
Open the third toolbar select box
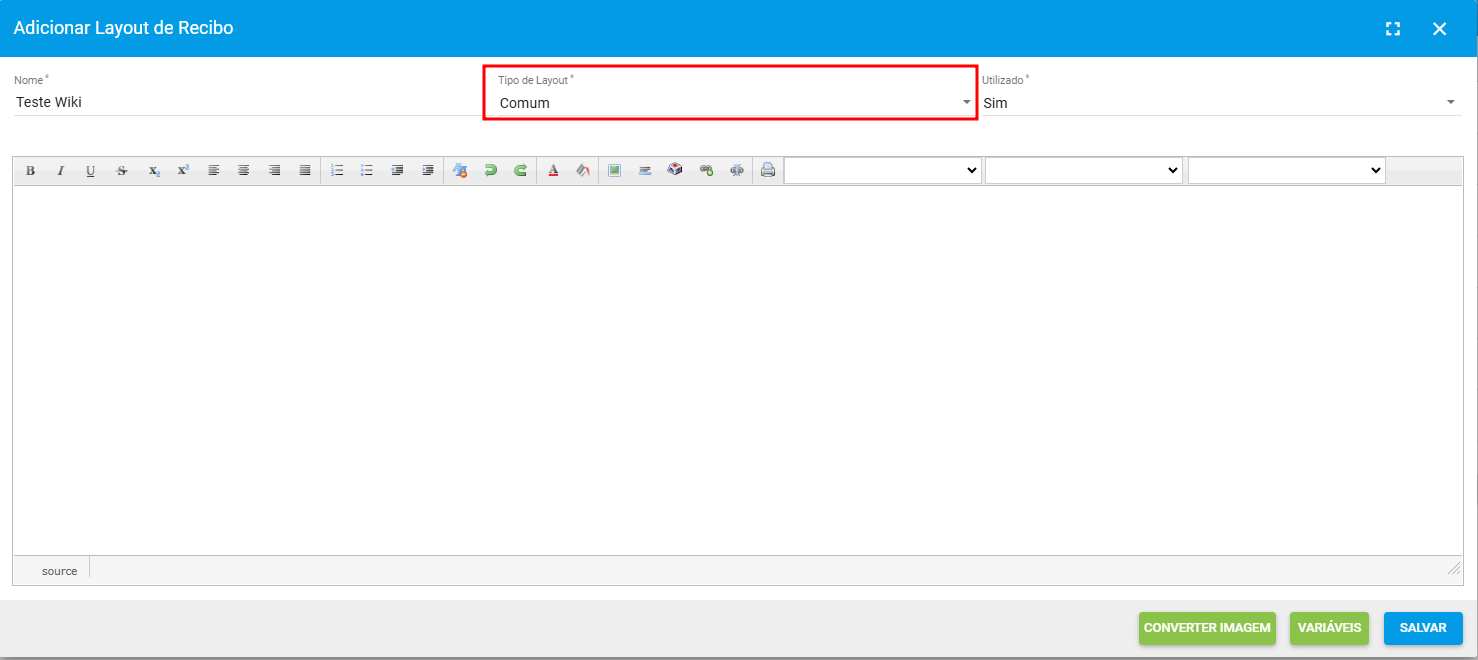coord(1286,171)
